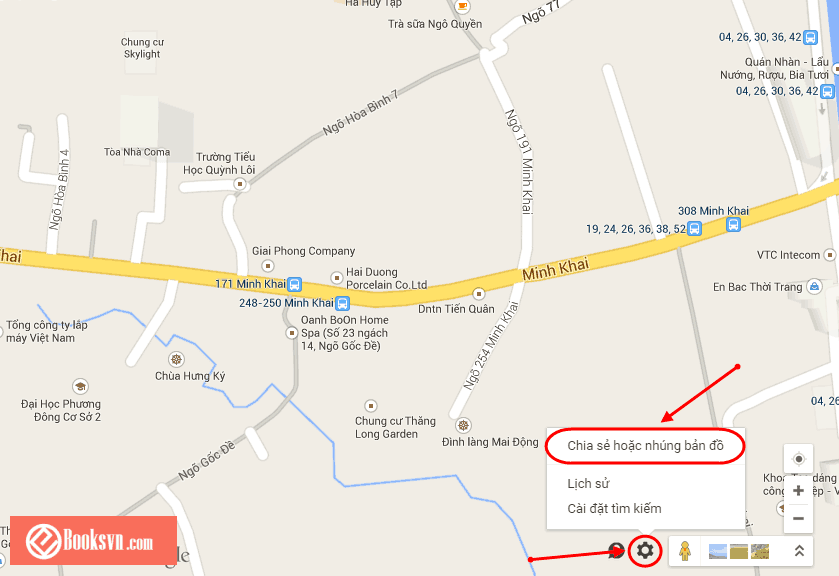The width and height of the screenshot is (839, 576).
Task: Open the 'Lịch sử' menu entry
Action: [588, 483]
